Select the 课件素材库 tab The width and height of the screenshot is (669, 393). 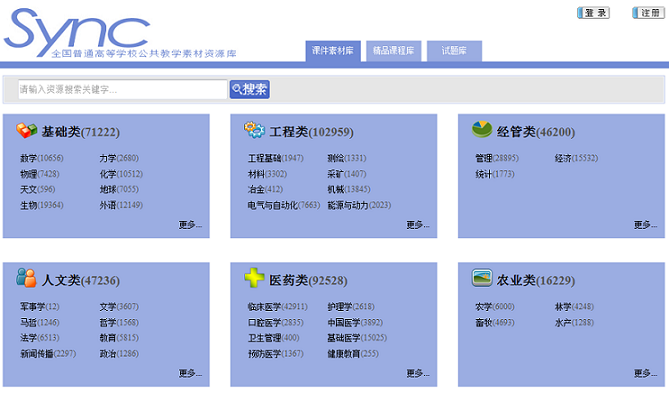point(333,51)
